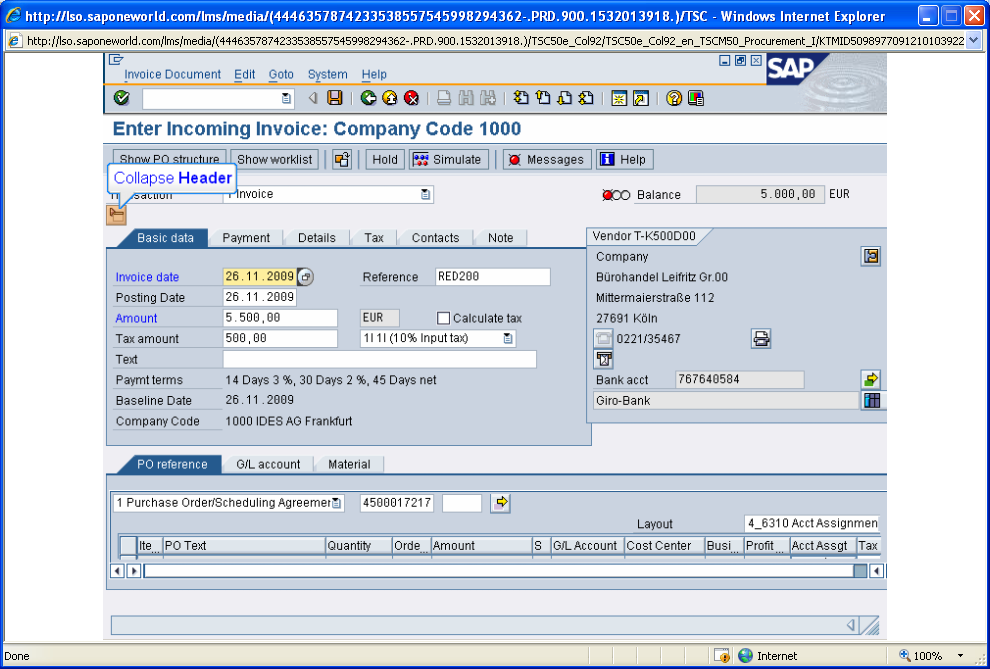Switch to the G/L account tab
Image resolution: width=990 pixels, height=669 pixels.
[268, 465]
